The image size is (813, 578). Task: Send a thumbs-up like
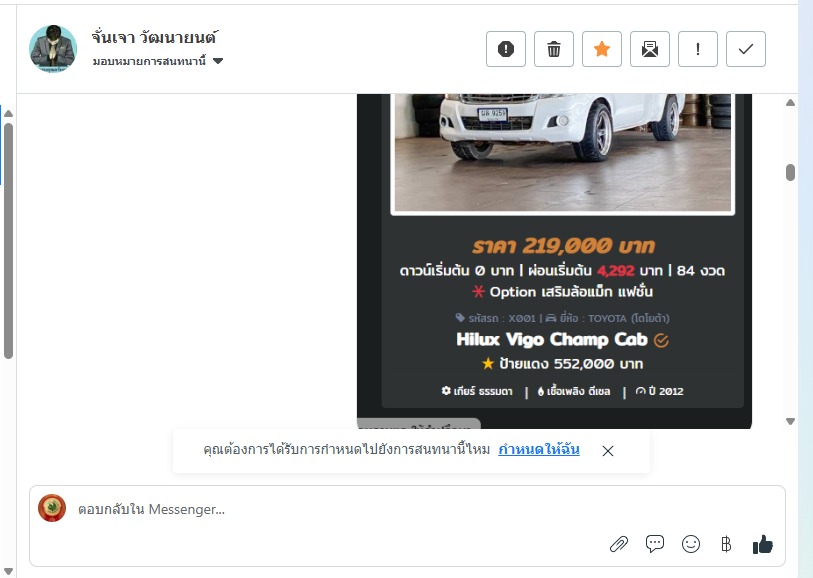point(762,544)
